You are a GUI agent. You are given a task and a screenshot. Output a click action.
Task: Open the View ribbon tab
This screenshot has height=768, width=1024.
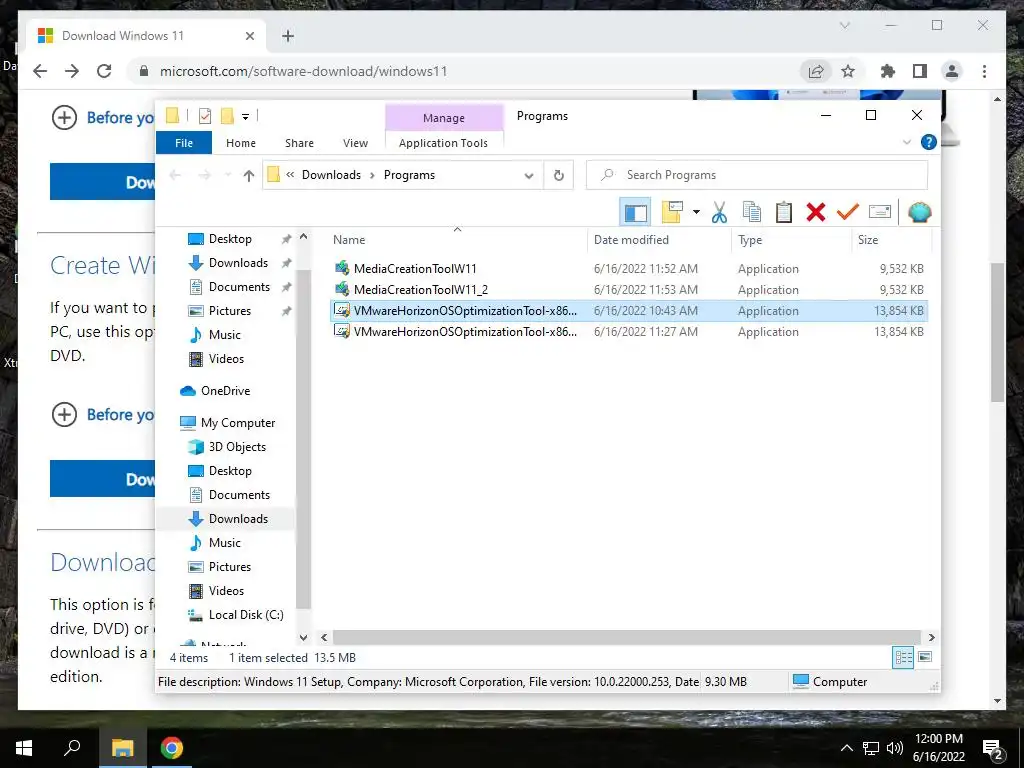tap(355, 143)
